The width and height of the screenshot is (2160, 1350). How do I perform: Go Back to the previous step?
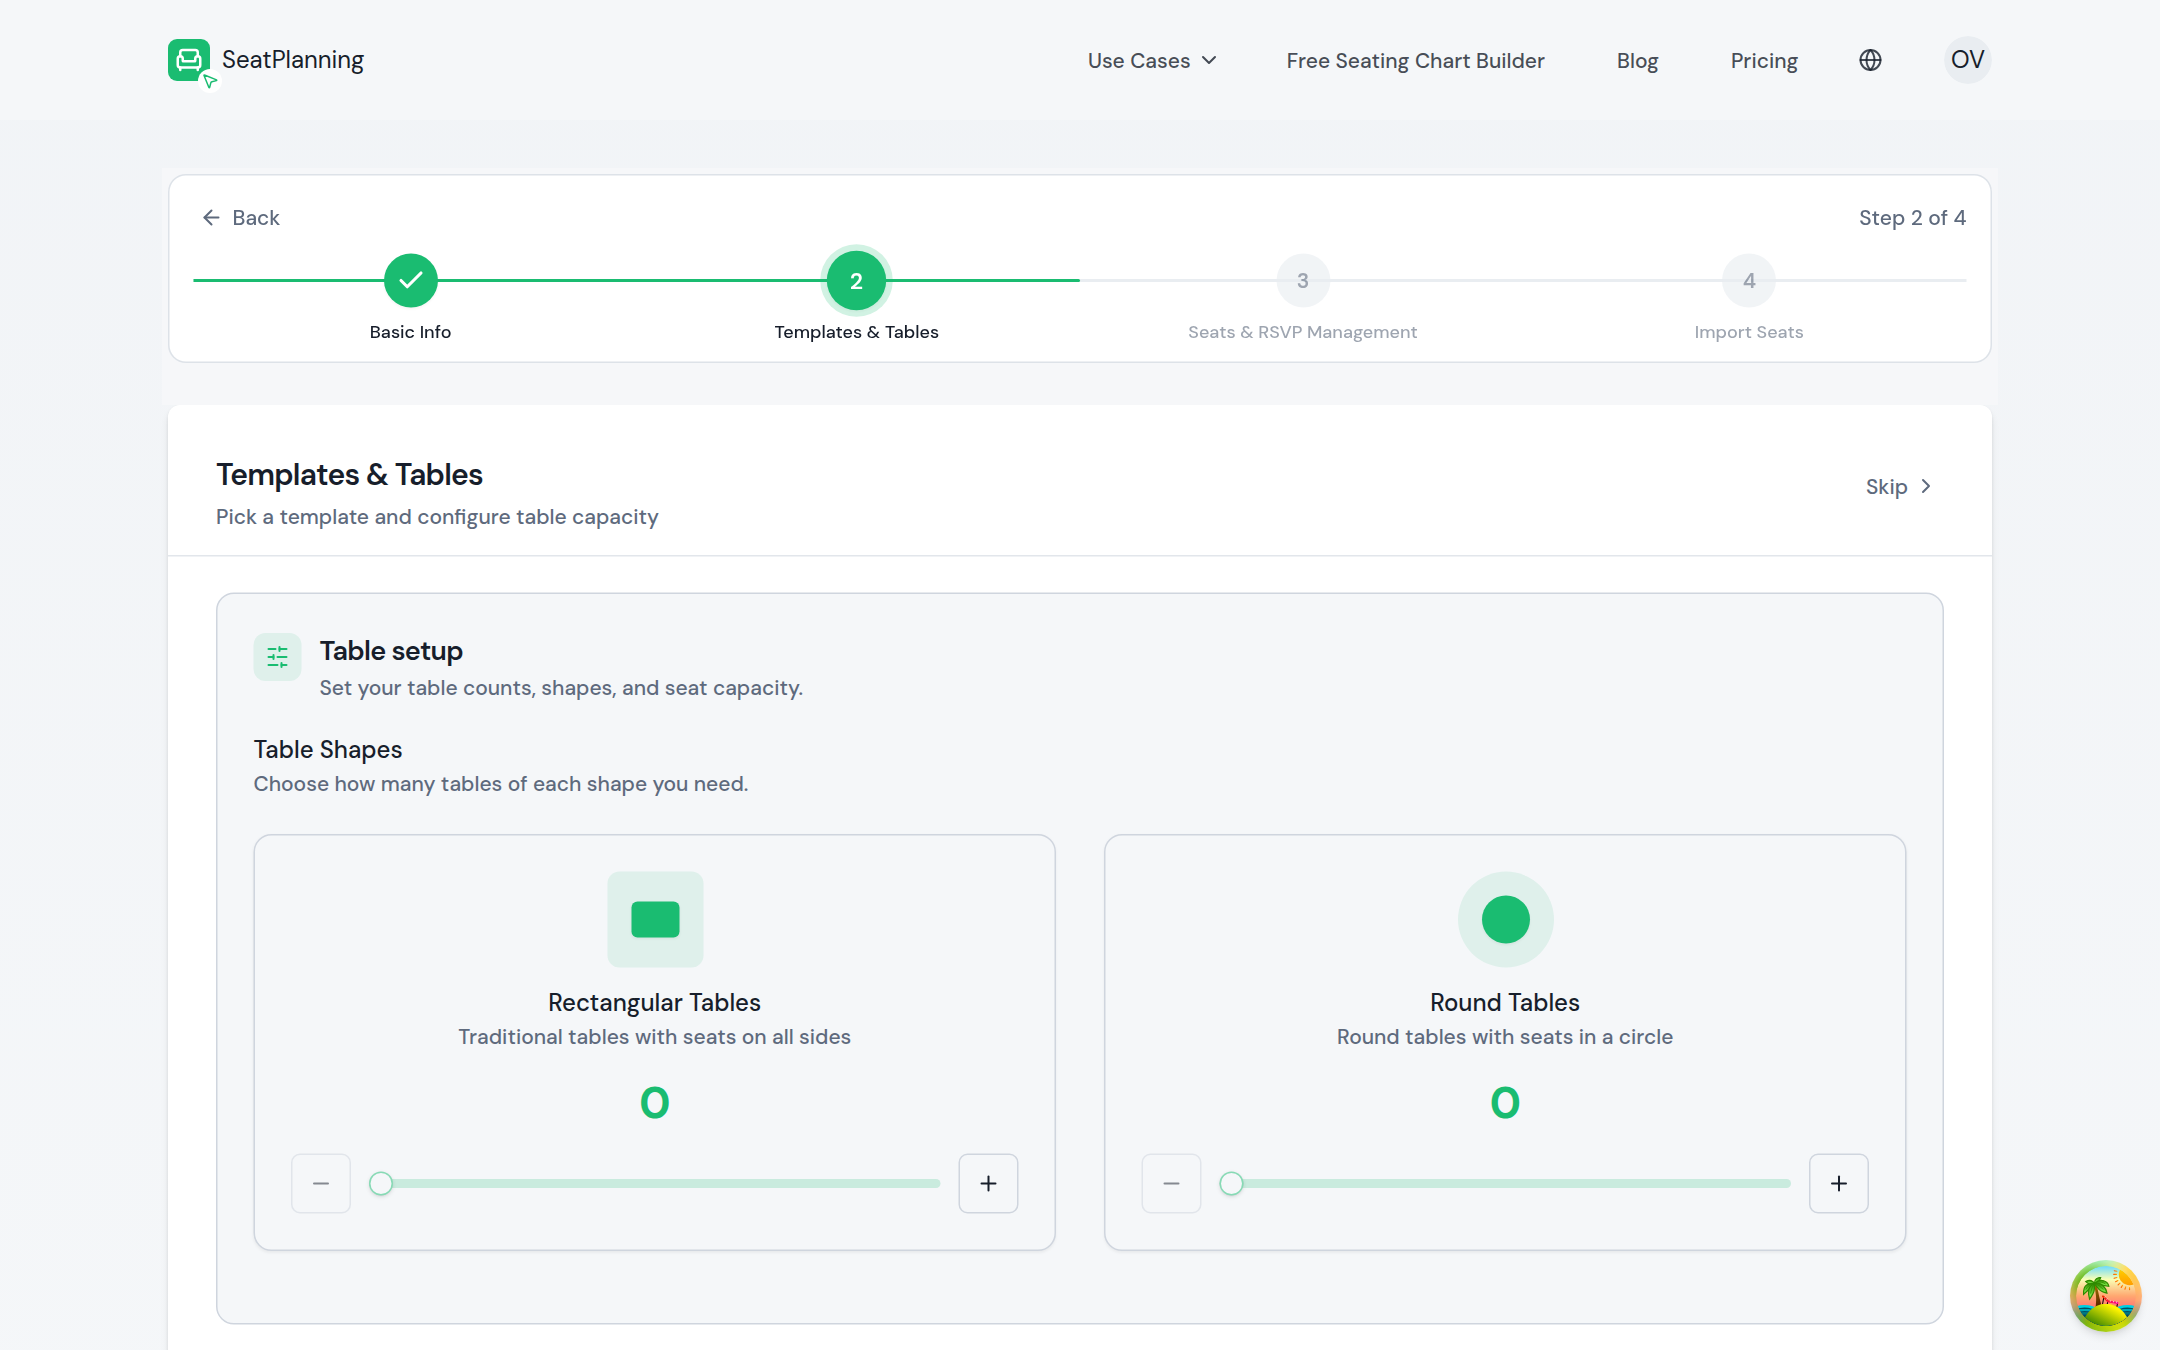coord(241,217)
